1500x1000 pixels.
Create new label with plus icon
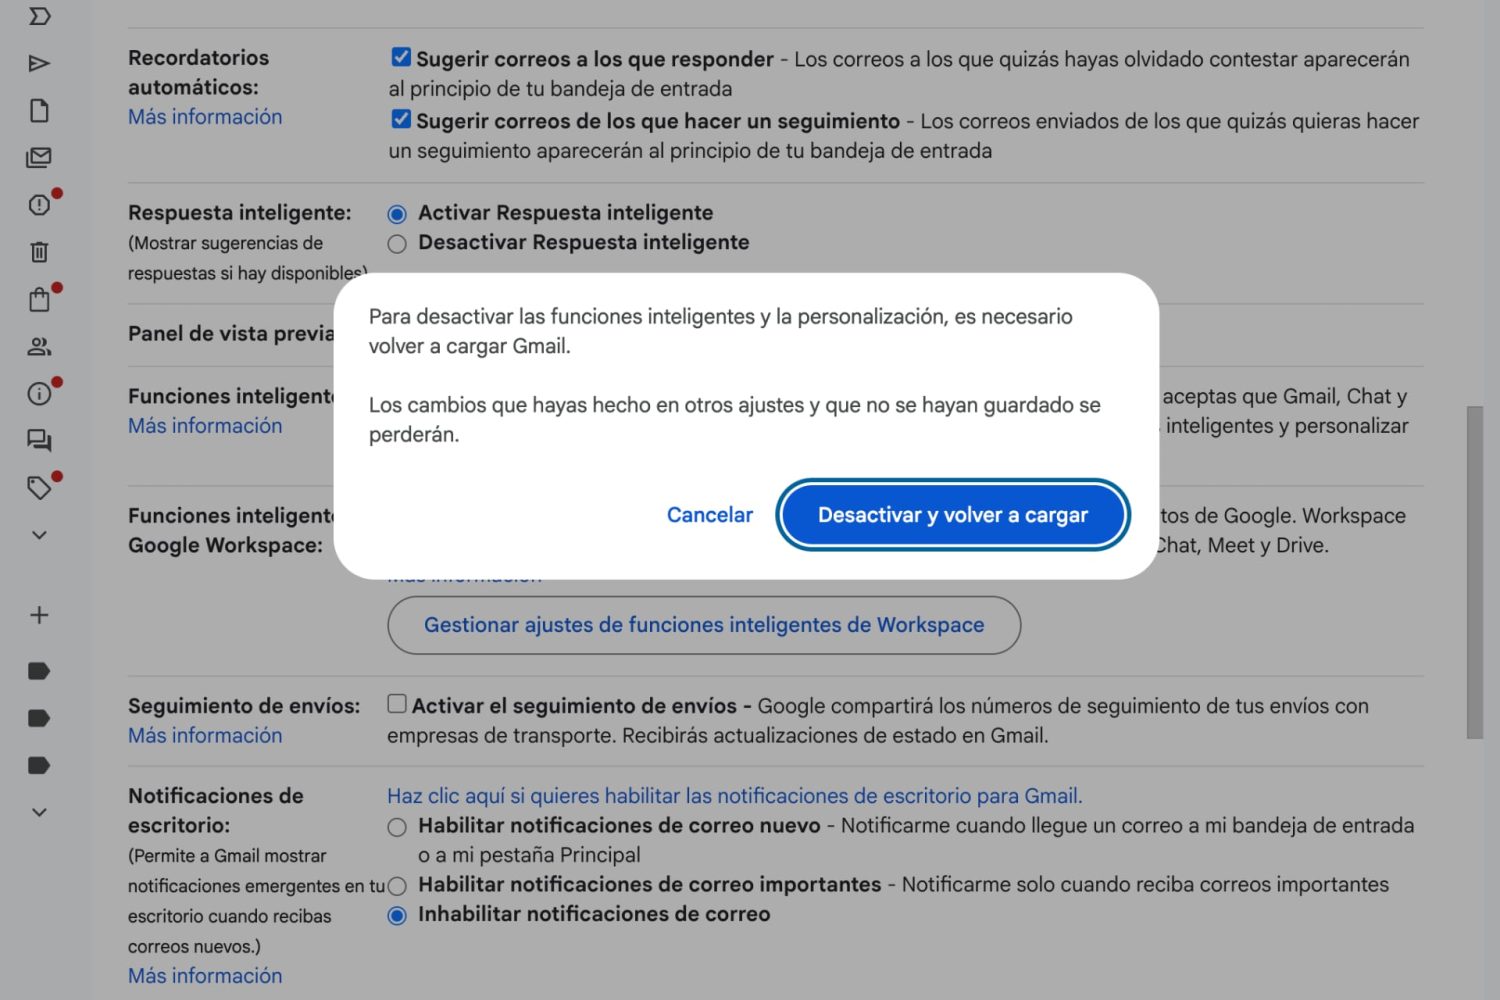click(39, 615)
